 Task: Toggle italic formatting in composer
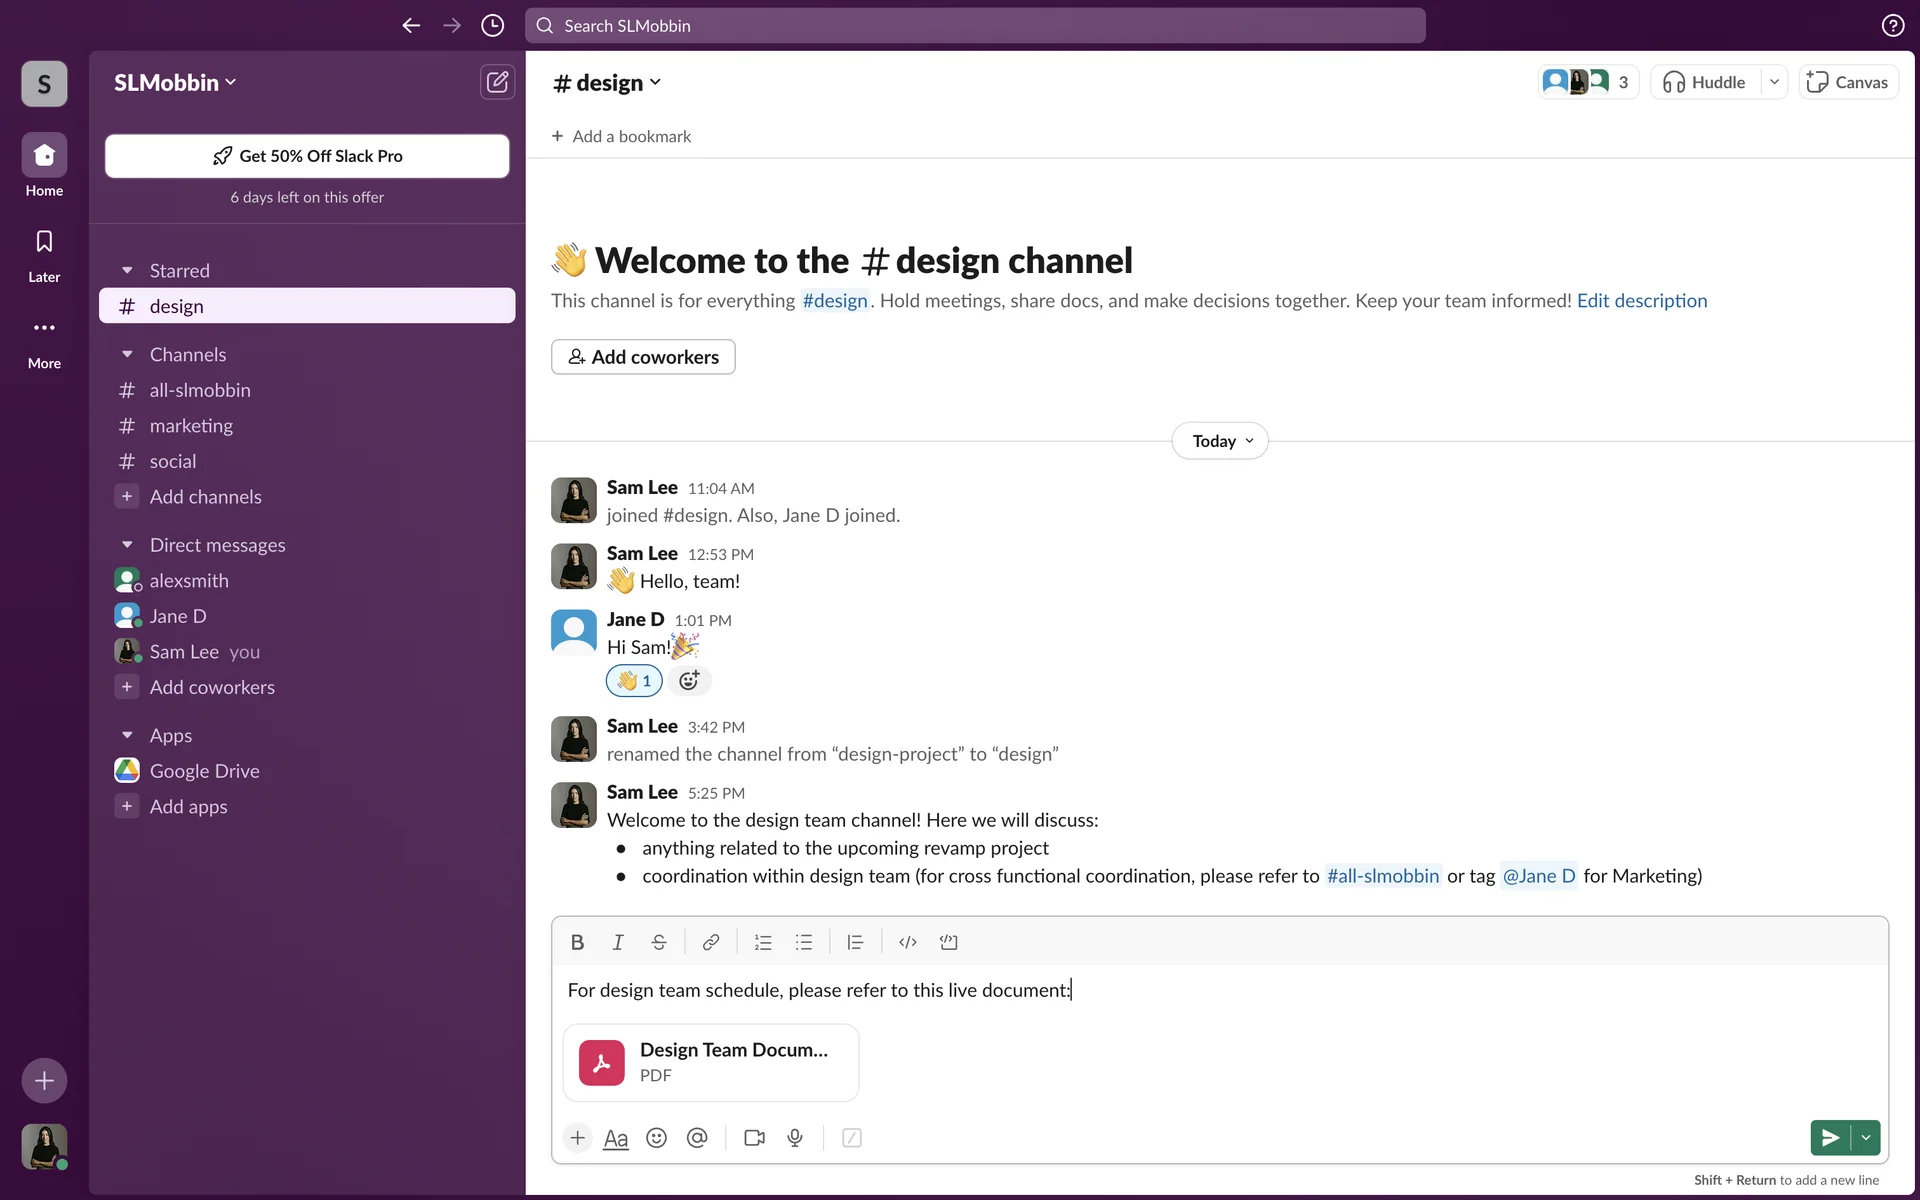pyautogui.click(x=618, y=942)
